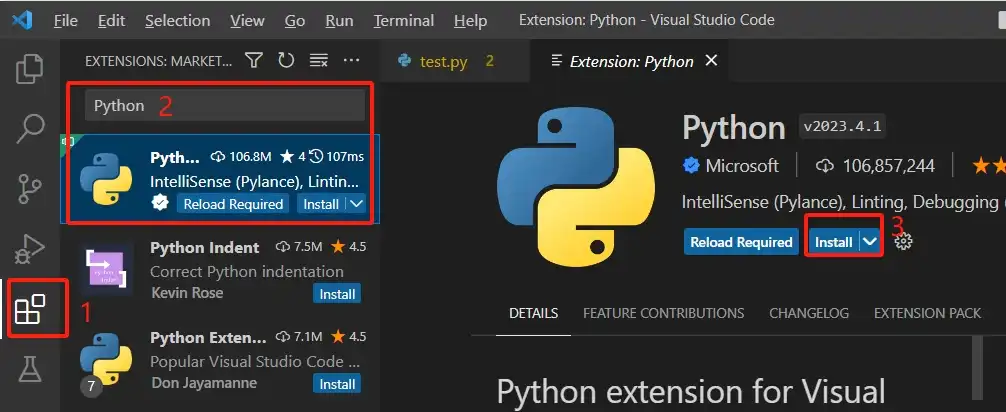The image size is (1006, 412).
Task: Click the Python logo in marketplace list
Action: 106,179
